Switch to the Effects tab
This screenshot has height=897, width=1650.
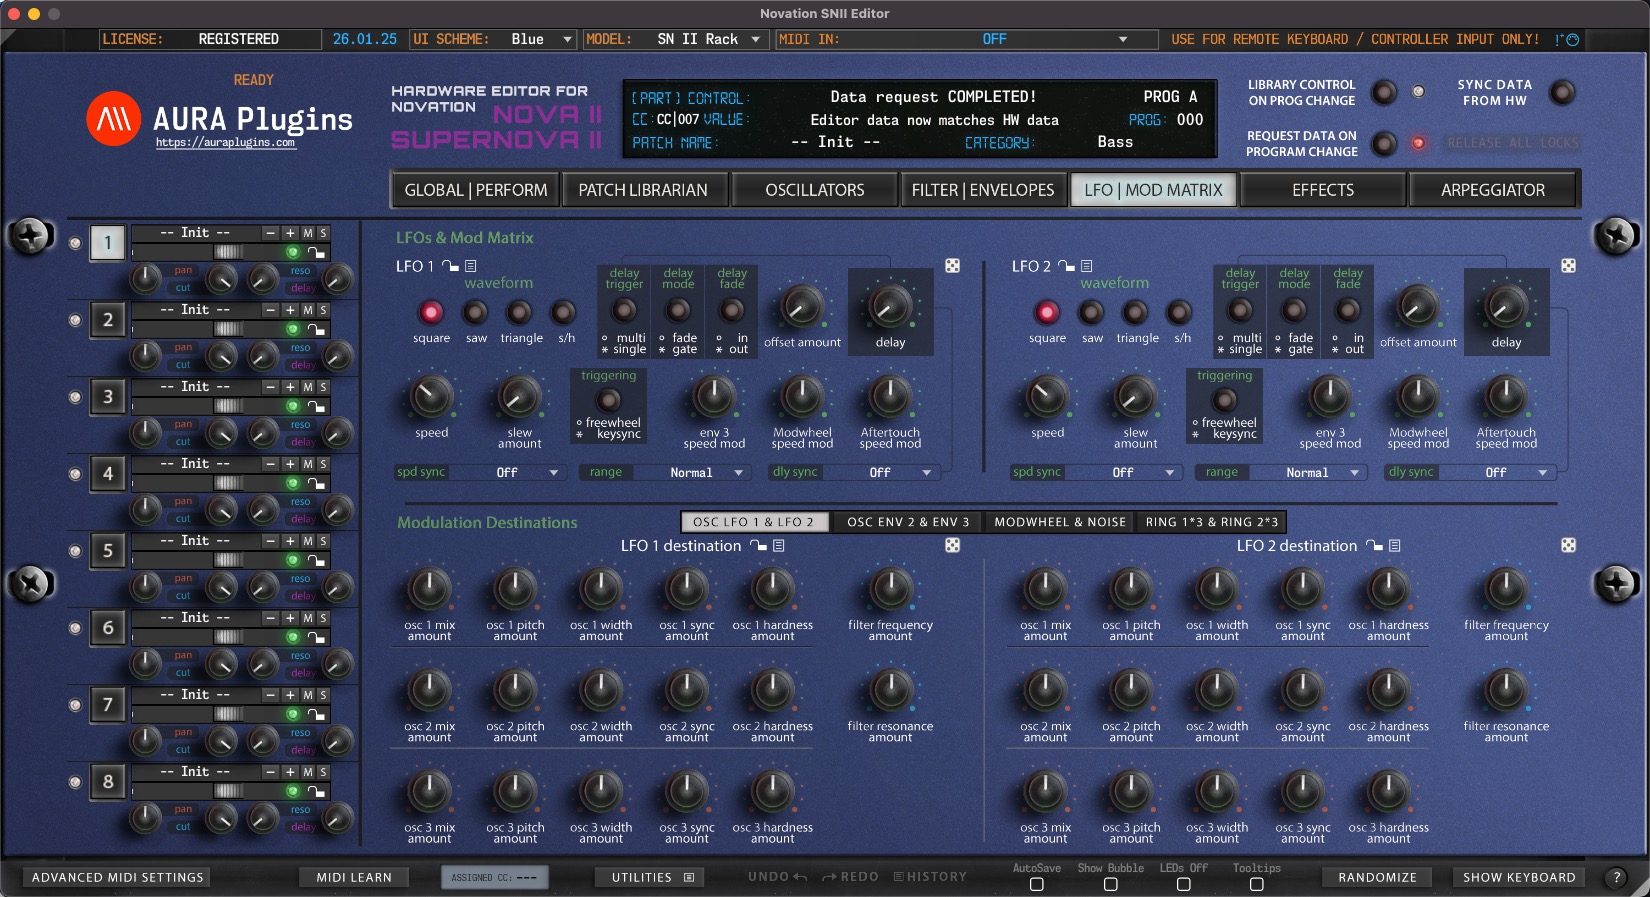coord(1322,190)
